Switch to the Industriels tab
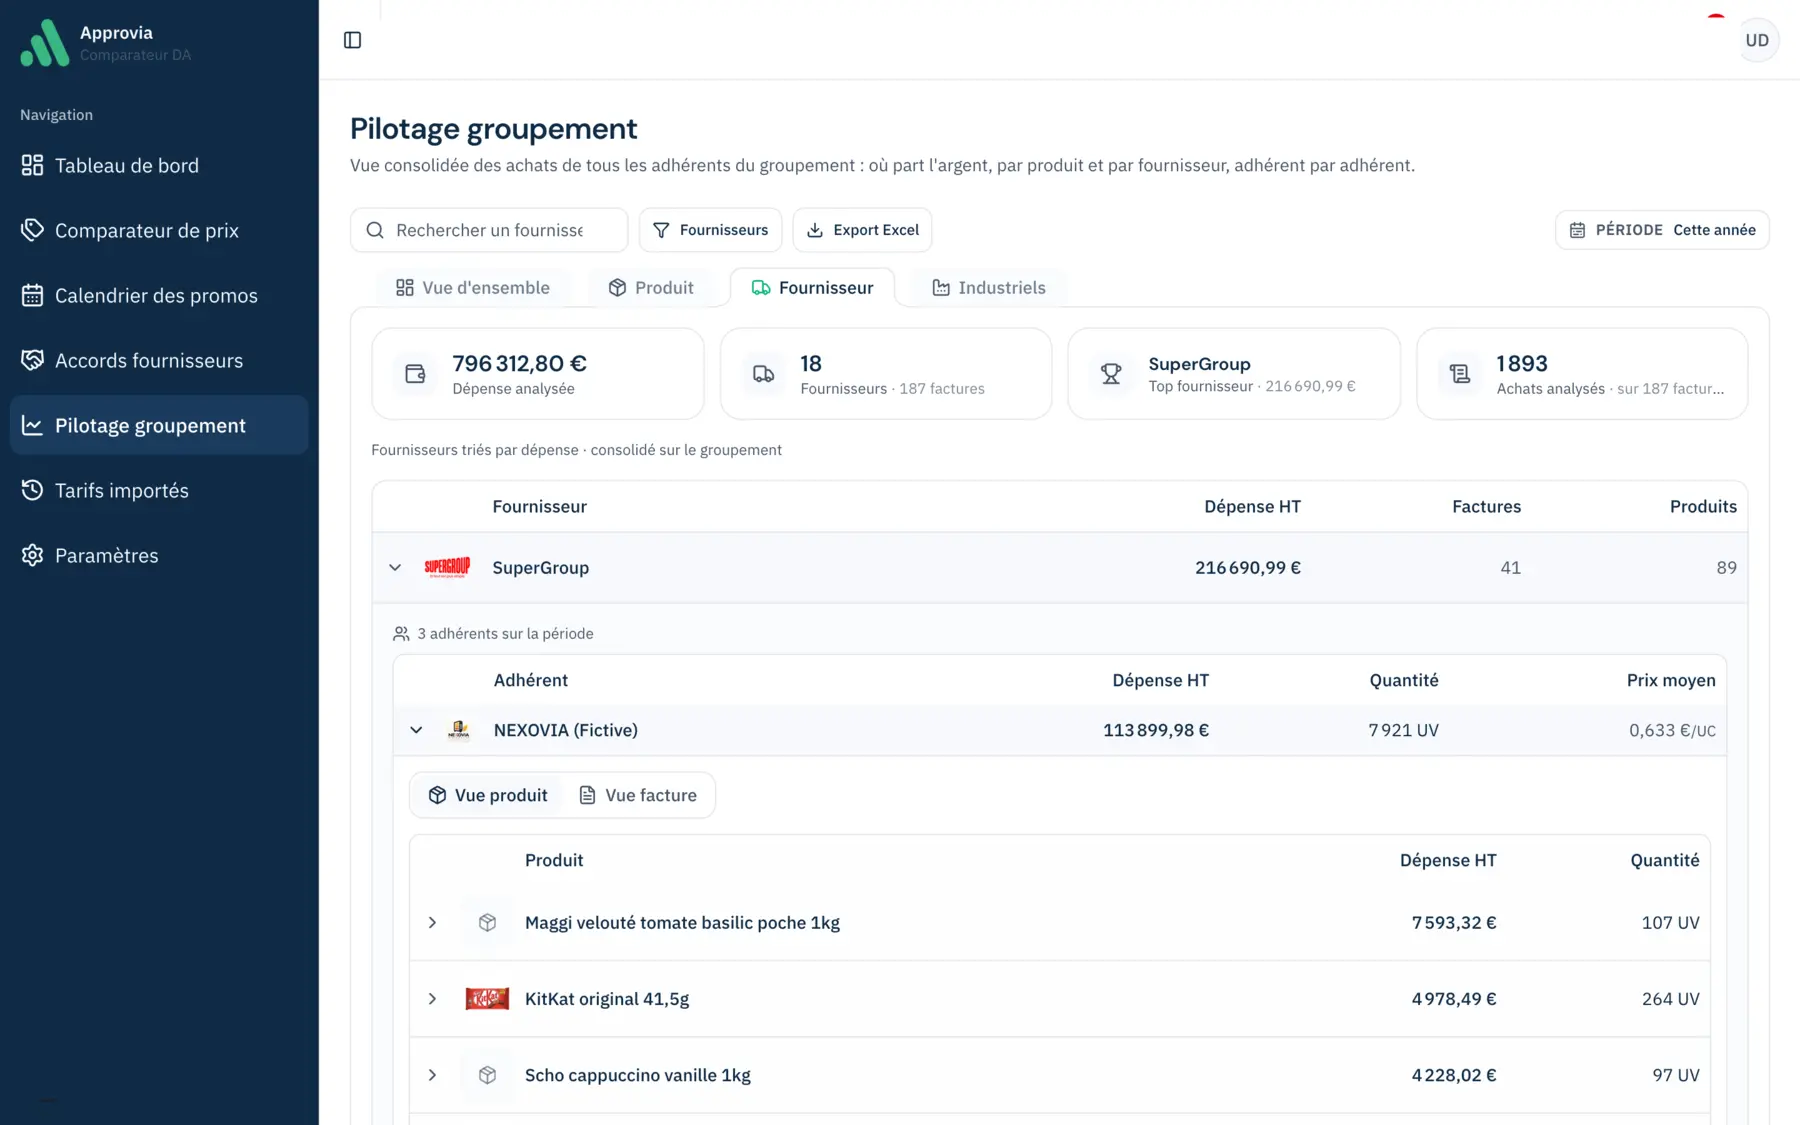Screen dimensions: 1800x1125 tap(989, 288)
